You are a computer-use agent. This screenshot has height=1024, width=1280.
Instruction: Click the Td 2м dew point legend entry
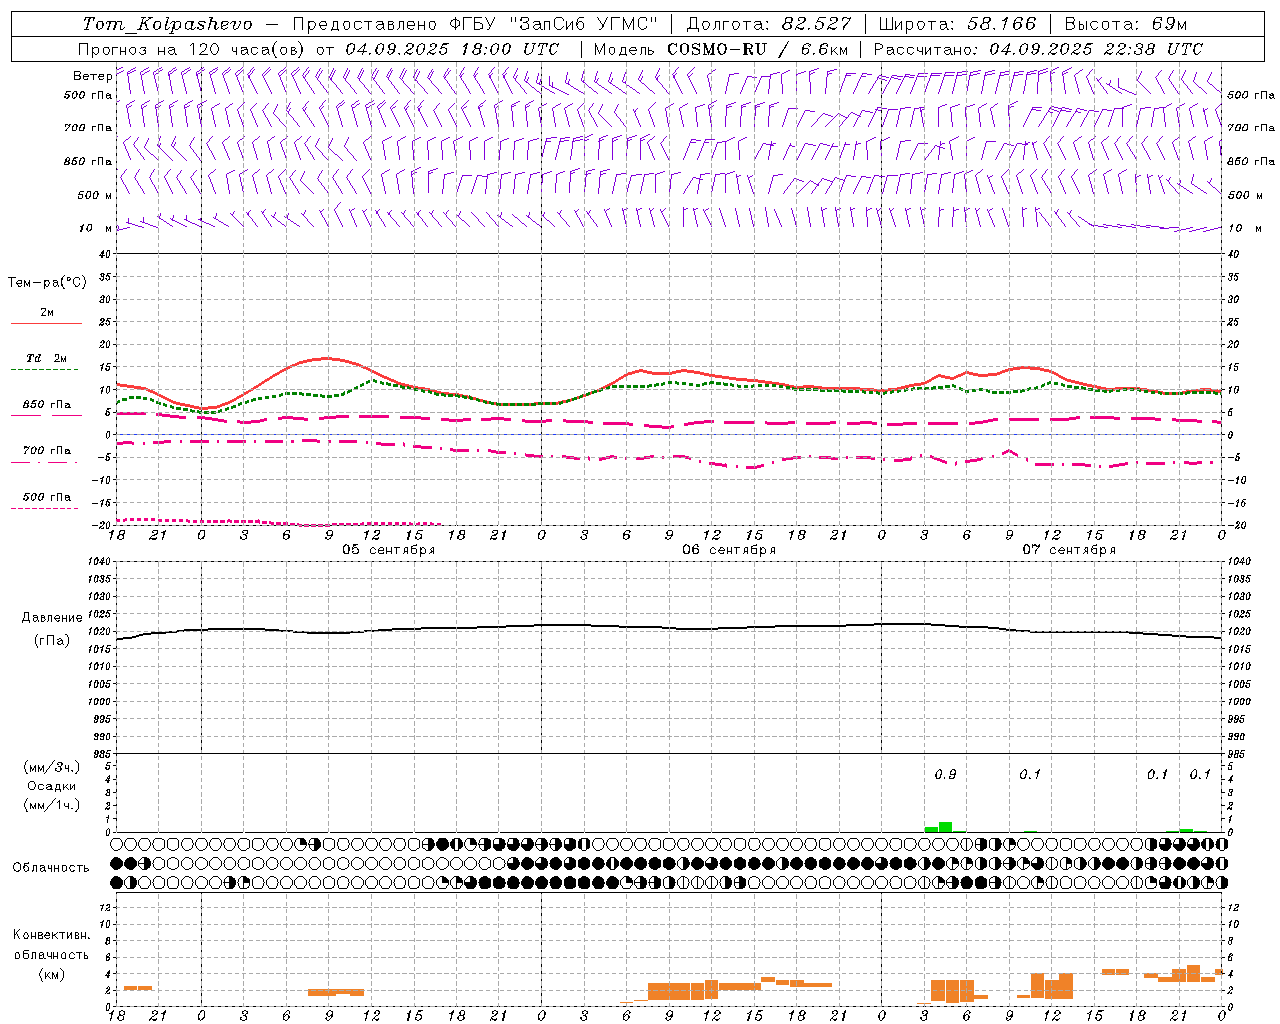pyautogui.click(x=47, y=358)
